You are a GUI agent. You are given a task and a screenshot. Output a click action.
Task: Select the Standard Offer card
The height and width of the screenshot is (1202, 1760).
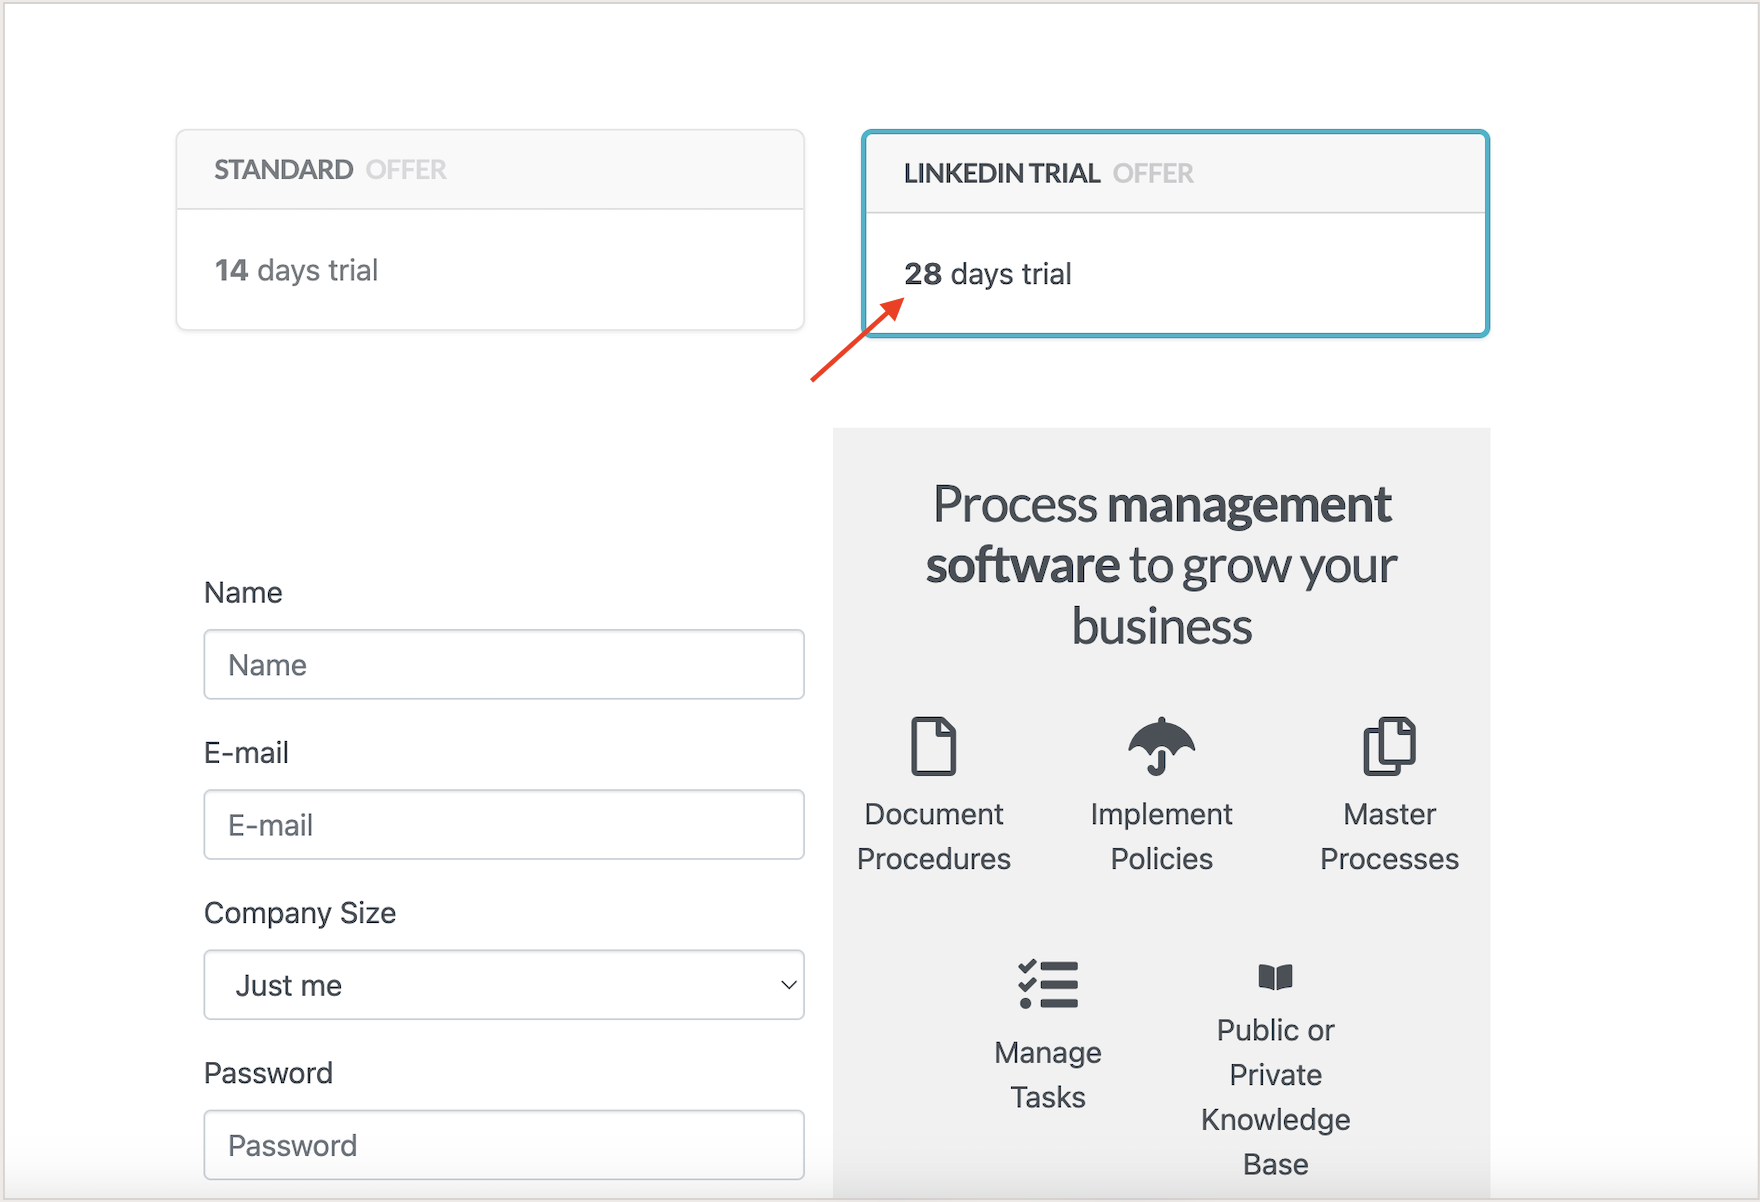click(x=489, y=228)
